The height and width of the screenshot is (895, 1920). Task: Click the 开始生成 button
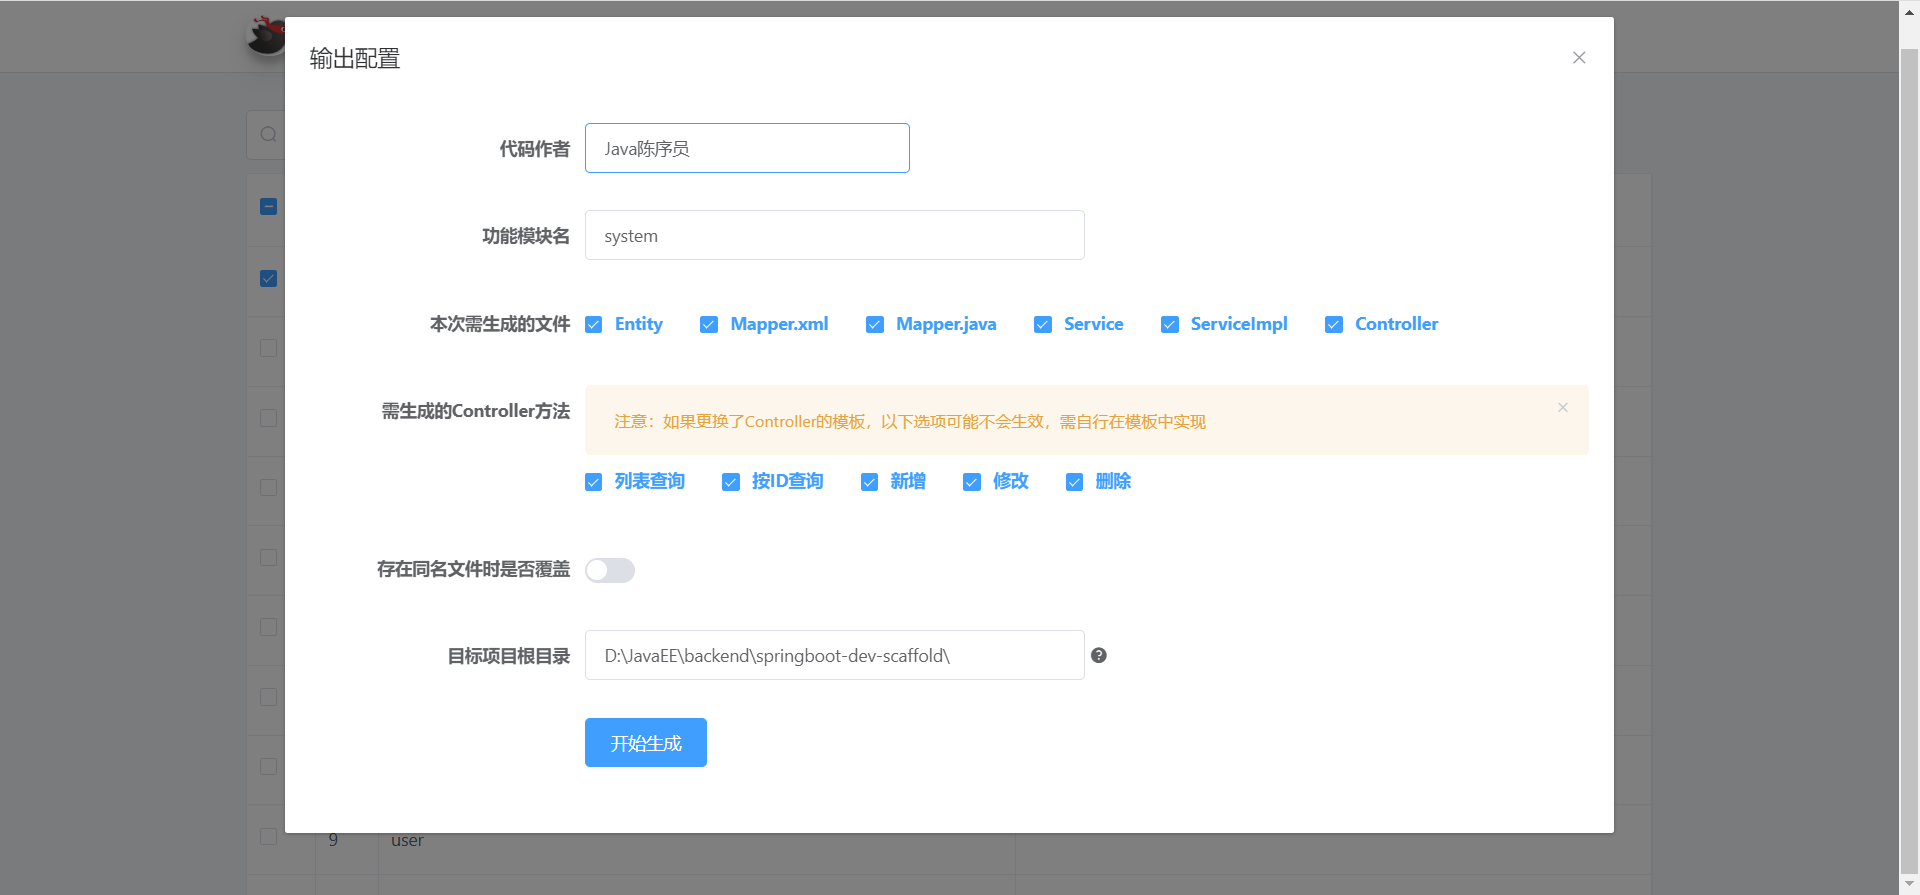(646, 743)
